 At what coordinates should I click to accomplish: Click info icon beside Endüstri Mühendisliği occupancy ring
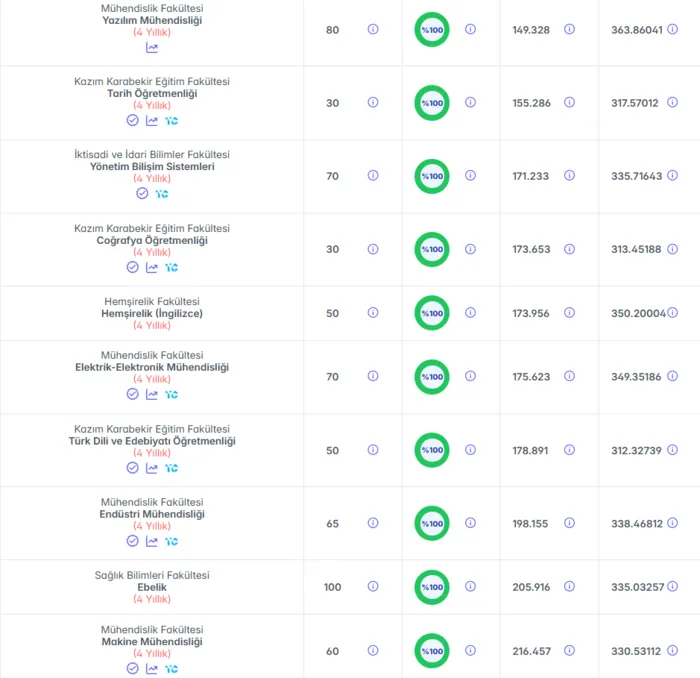pos(470,523)
